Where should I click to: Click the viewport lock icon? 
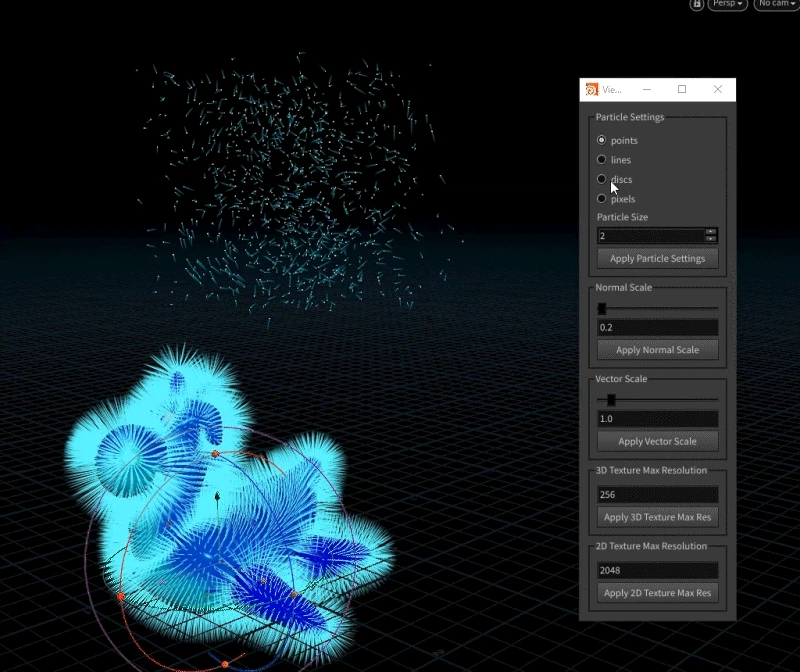pos(697,5)
